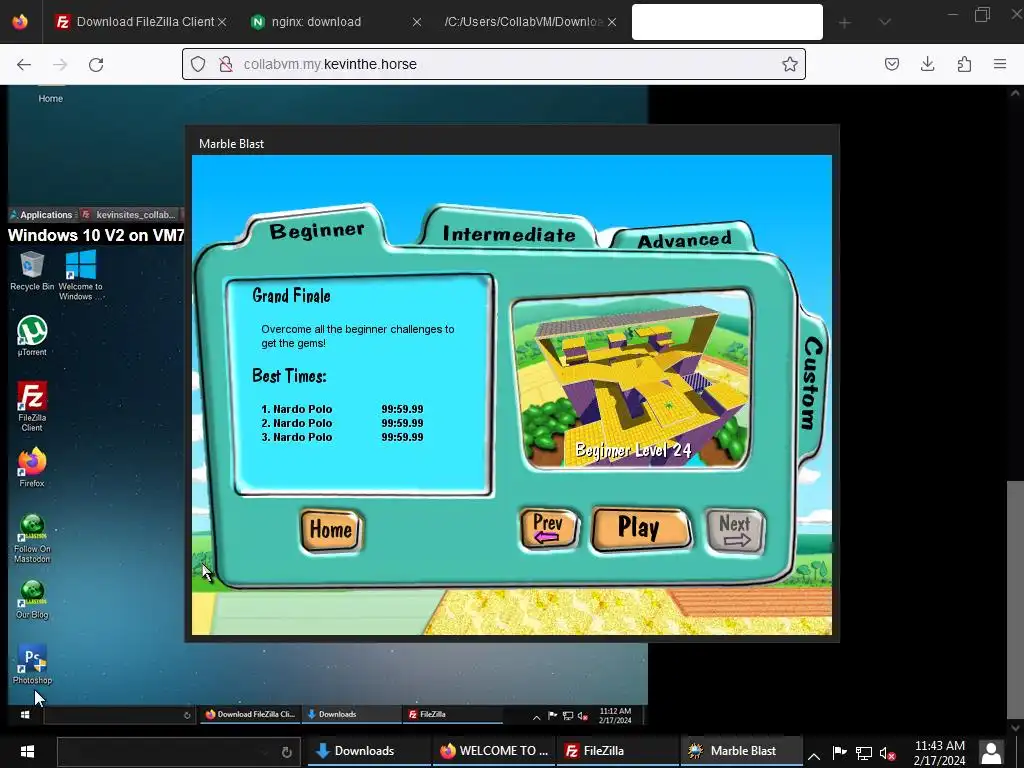Select kevinsites_collab... item in VM panel
Screen dimensions: 1024x768
point(129,214)
